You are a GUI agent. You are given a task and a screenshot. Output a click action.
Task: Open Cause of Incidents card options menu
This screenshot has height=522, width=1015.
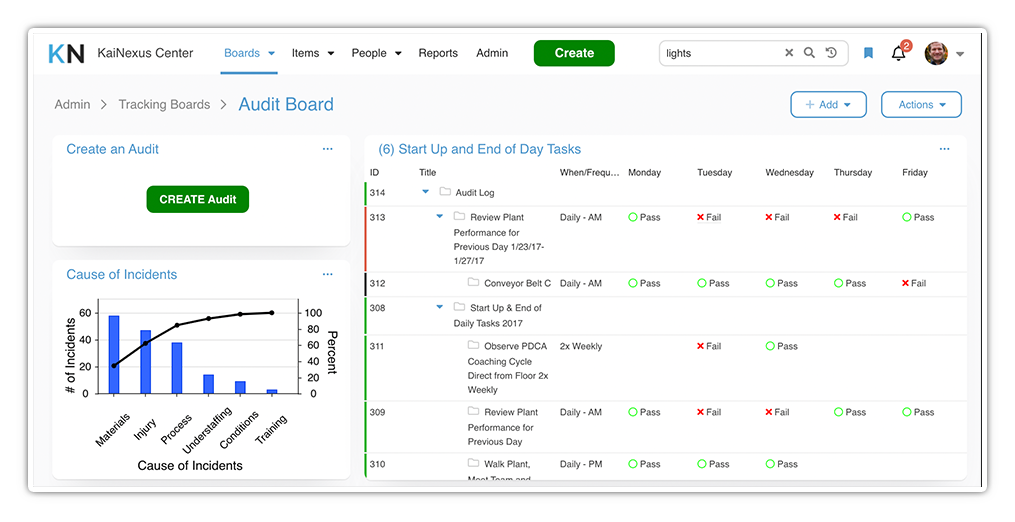tap(327, 274)
